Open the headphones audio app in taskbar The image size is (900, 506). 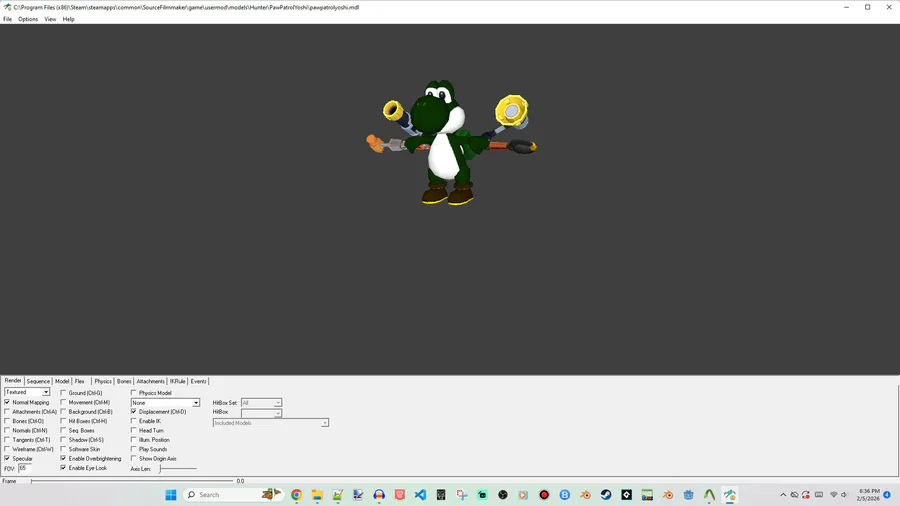(x=379, y=495)
